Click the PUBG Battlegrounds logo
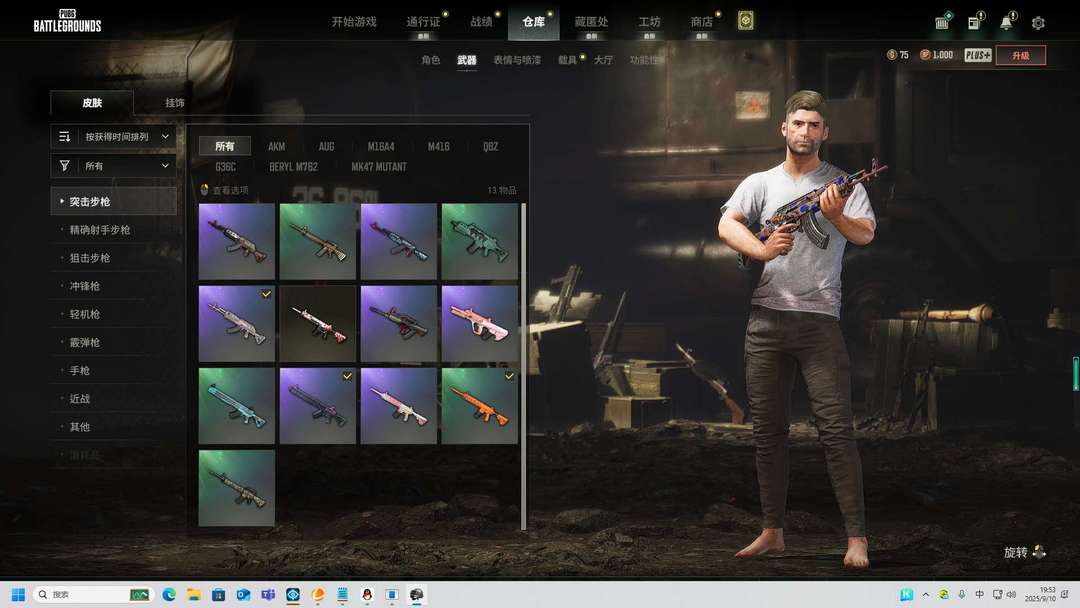 pos(68,21)
